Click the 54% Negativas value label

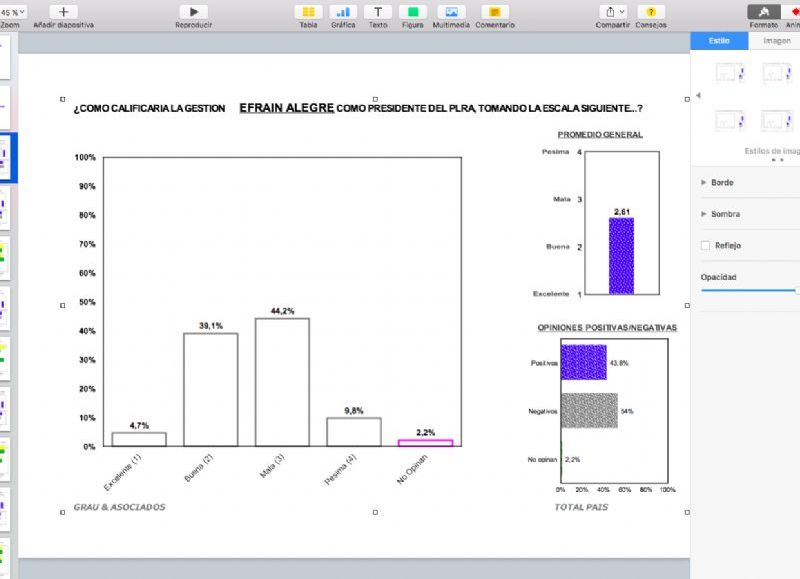[627, 411]
